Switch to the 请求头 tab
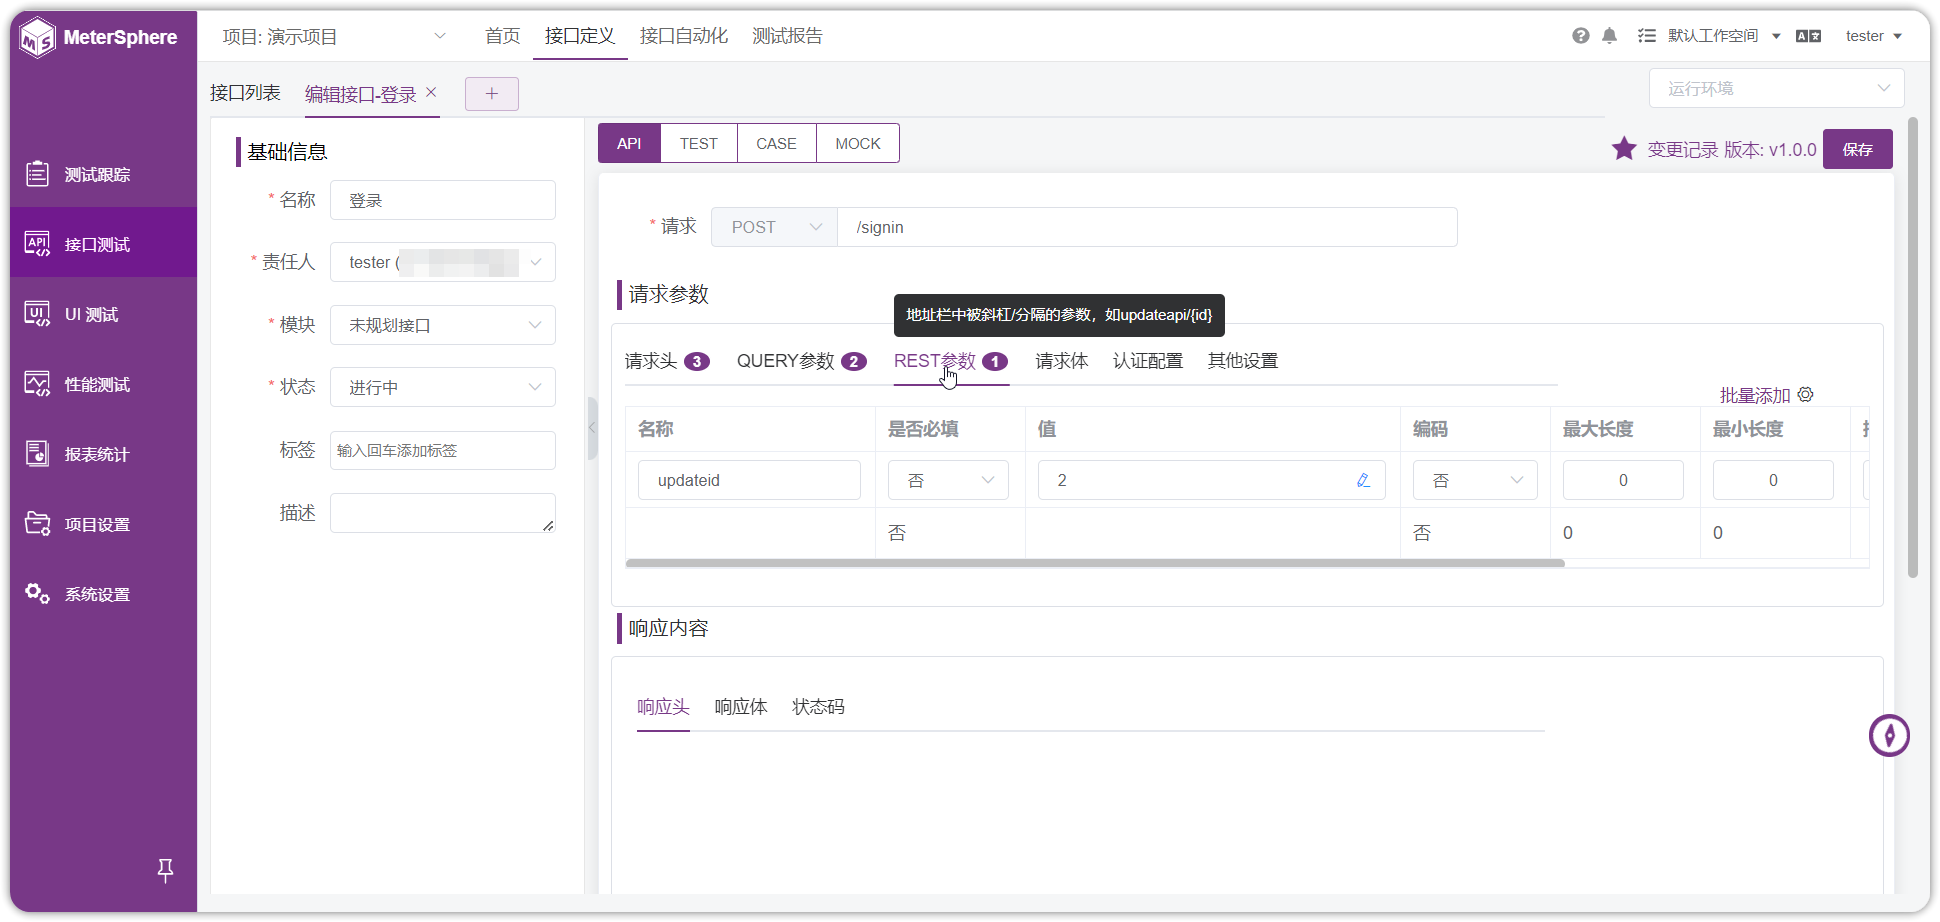1940x922 pixels. (x=667, y=361)
